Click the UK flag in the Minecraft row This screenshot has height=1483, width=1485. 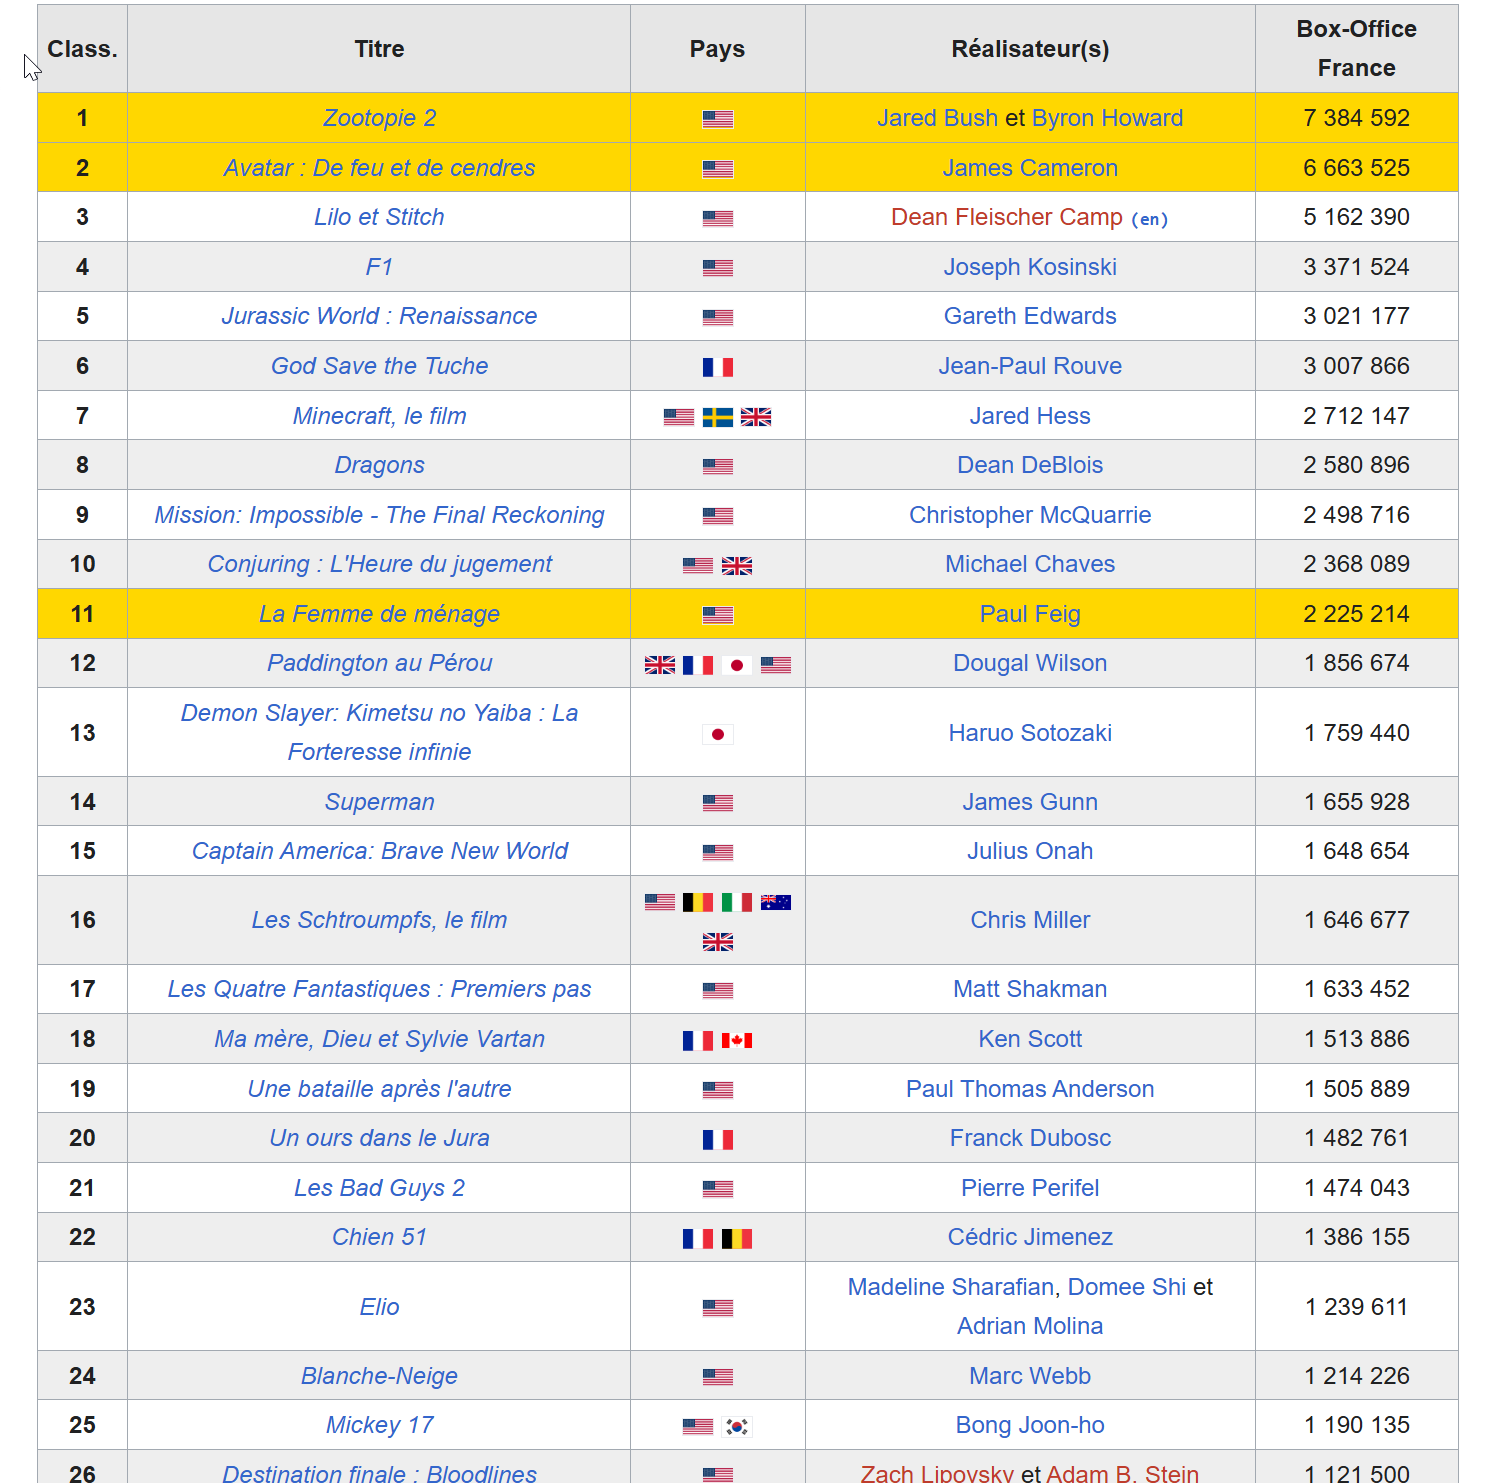(756, 417)
